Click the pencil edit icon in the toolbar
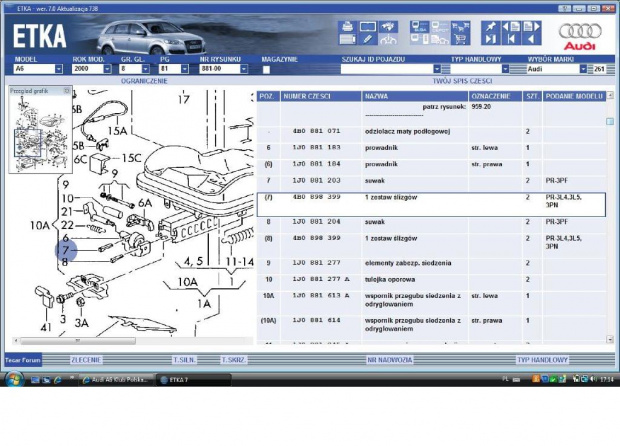620x446 pixels. [x=367, y=39]
